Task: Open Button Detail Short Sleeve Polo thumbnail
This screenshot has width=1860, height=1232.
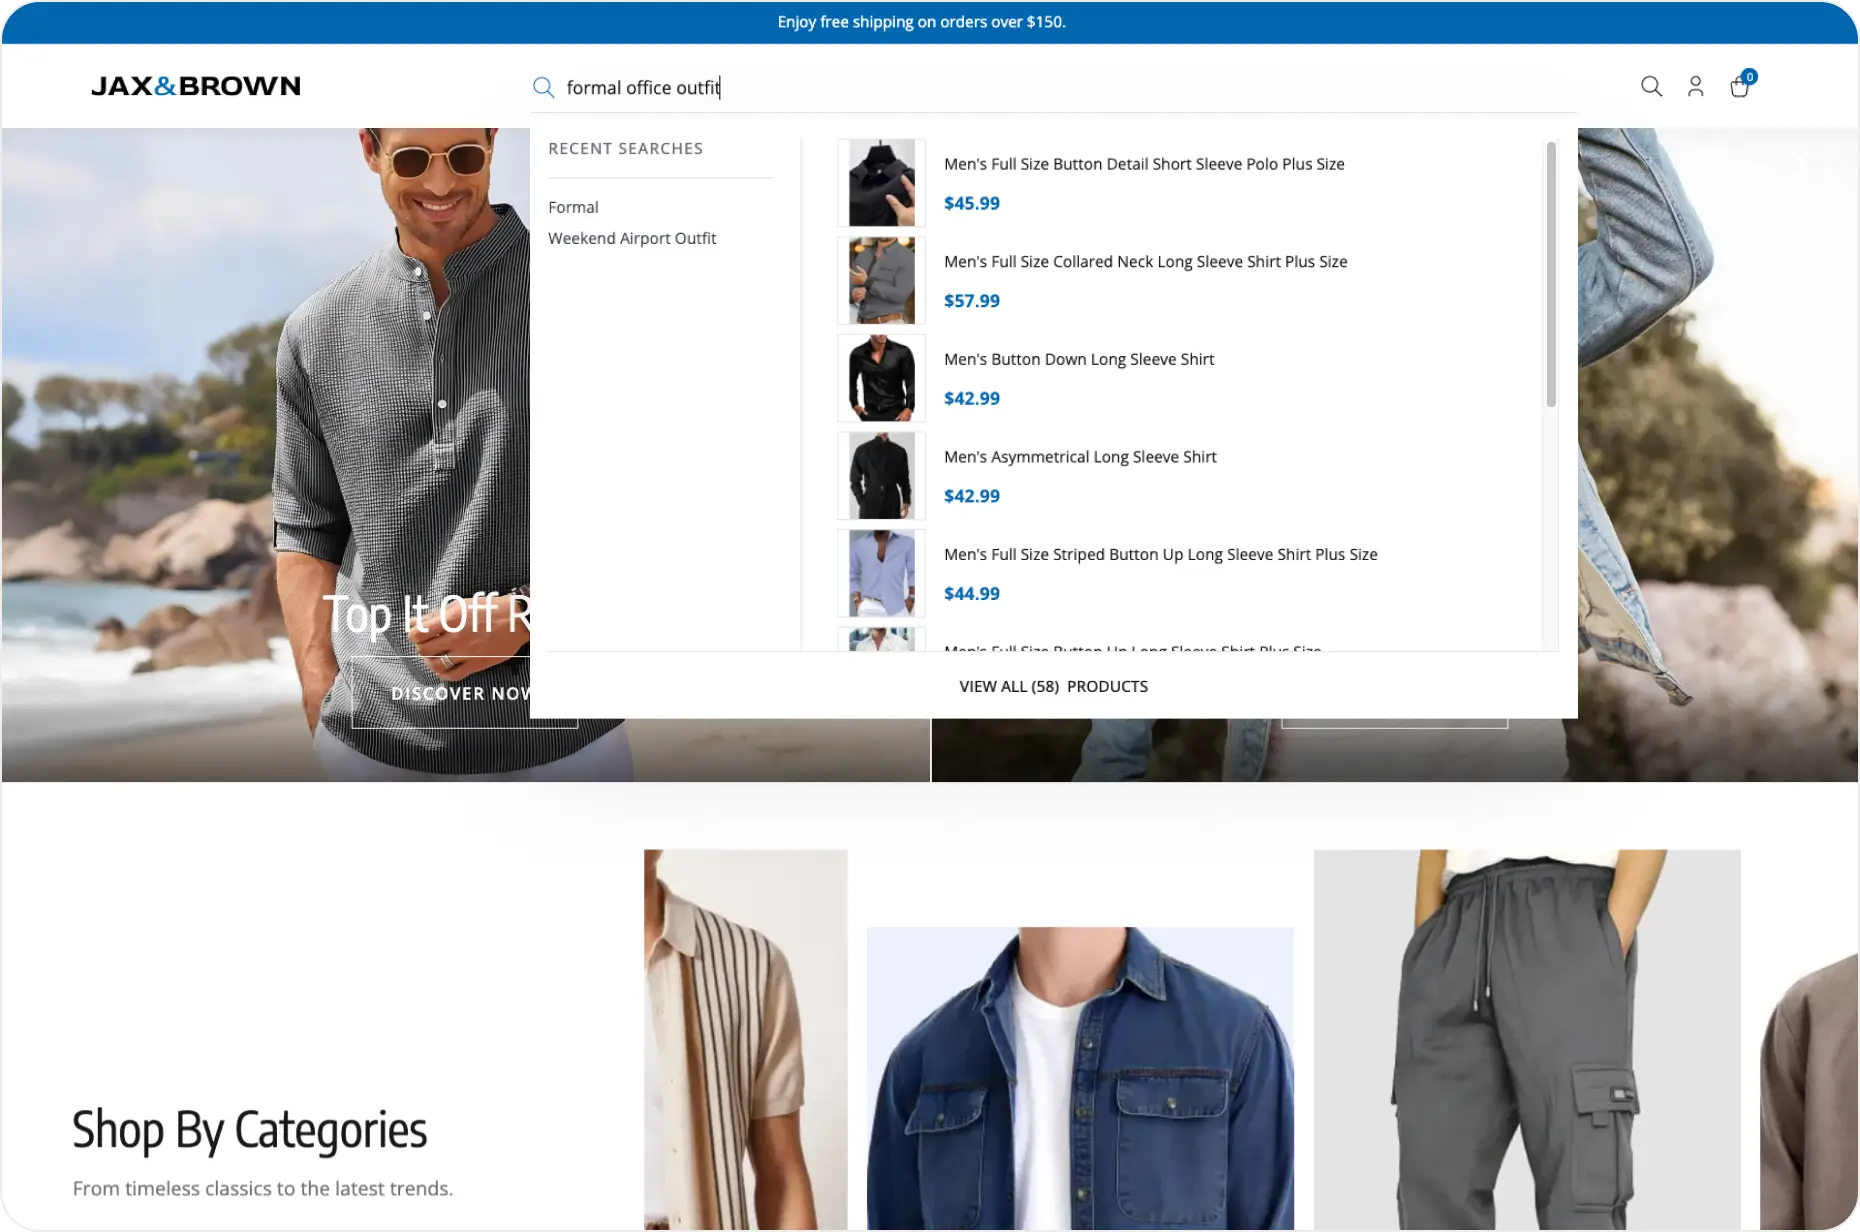Action: 881,183
